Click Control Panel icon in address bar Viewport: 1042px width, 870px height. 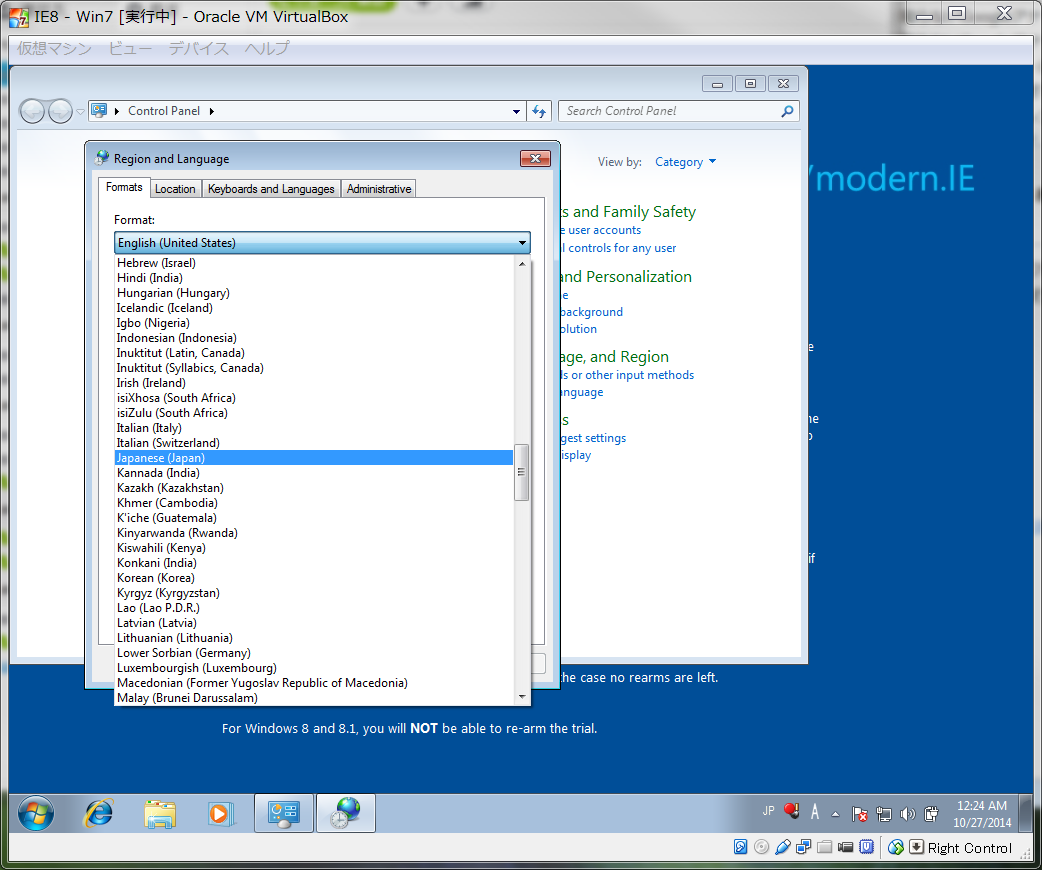99,110
